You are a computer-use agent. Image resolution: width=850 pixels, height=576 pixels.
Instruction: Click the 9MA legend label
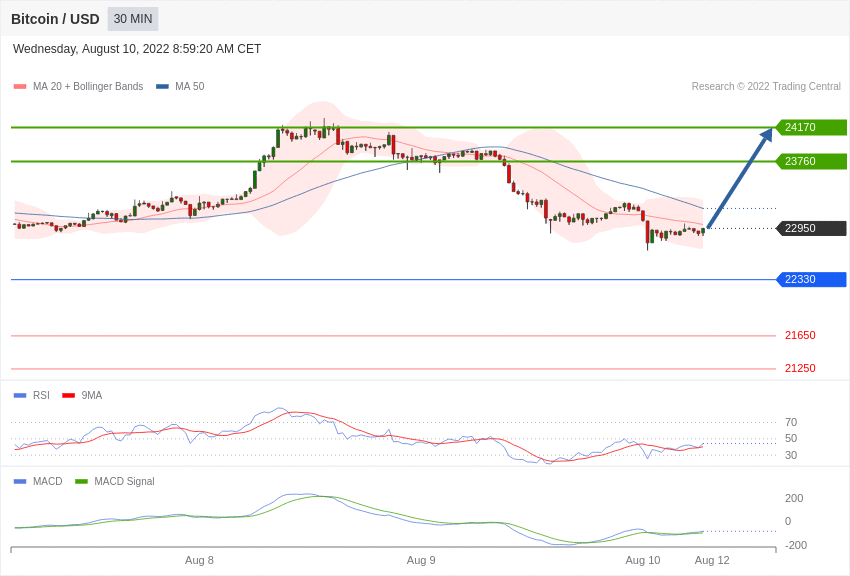click(92, 396)
